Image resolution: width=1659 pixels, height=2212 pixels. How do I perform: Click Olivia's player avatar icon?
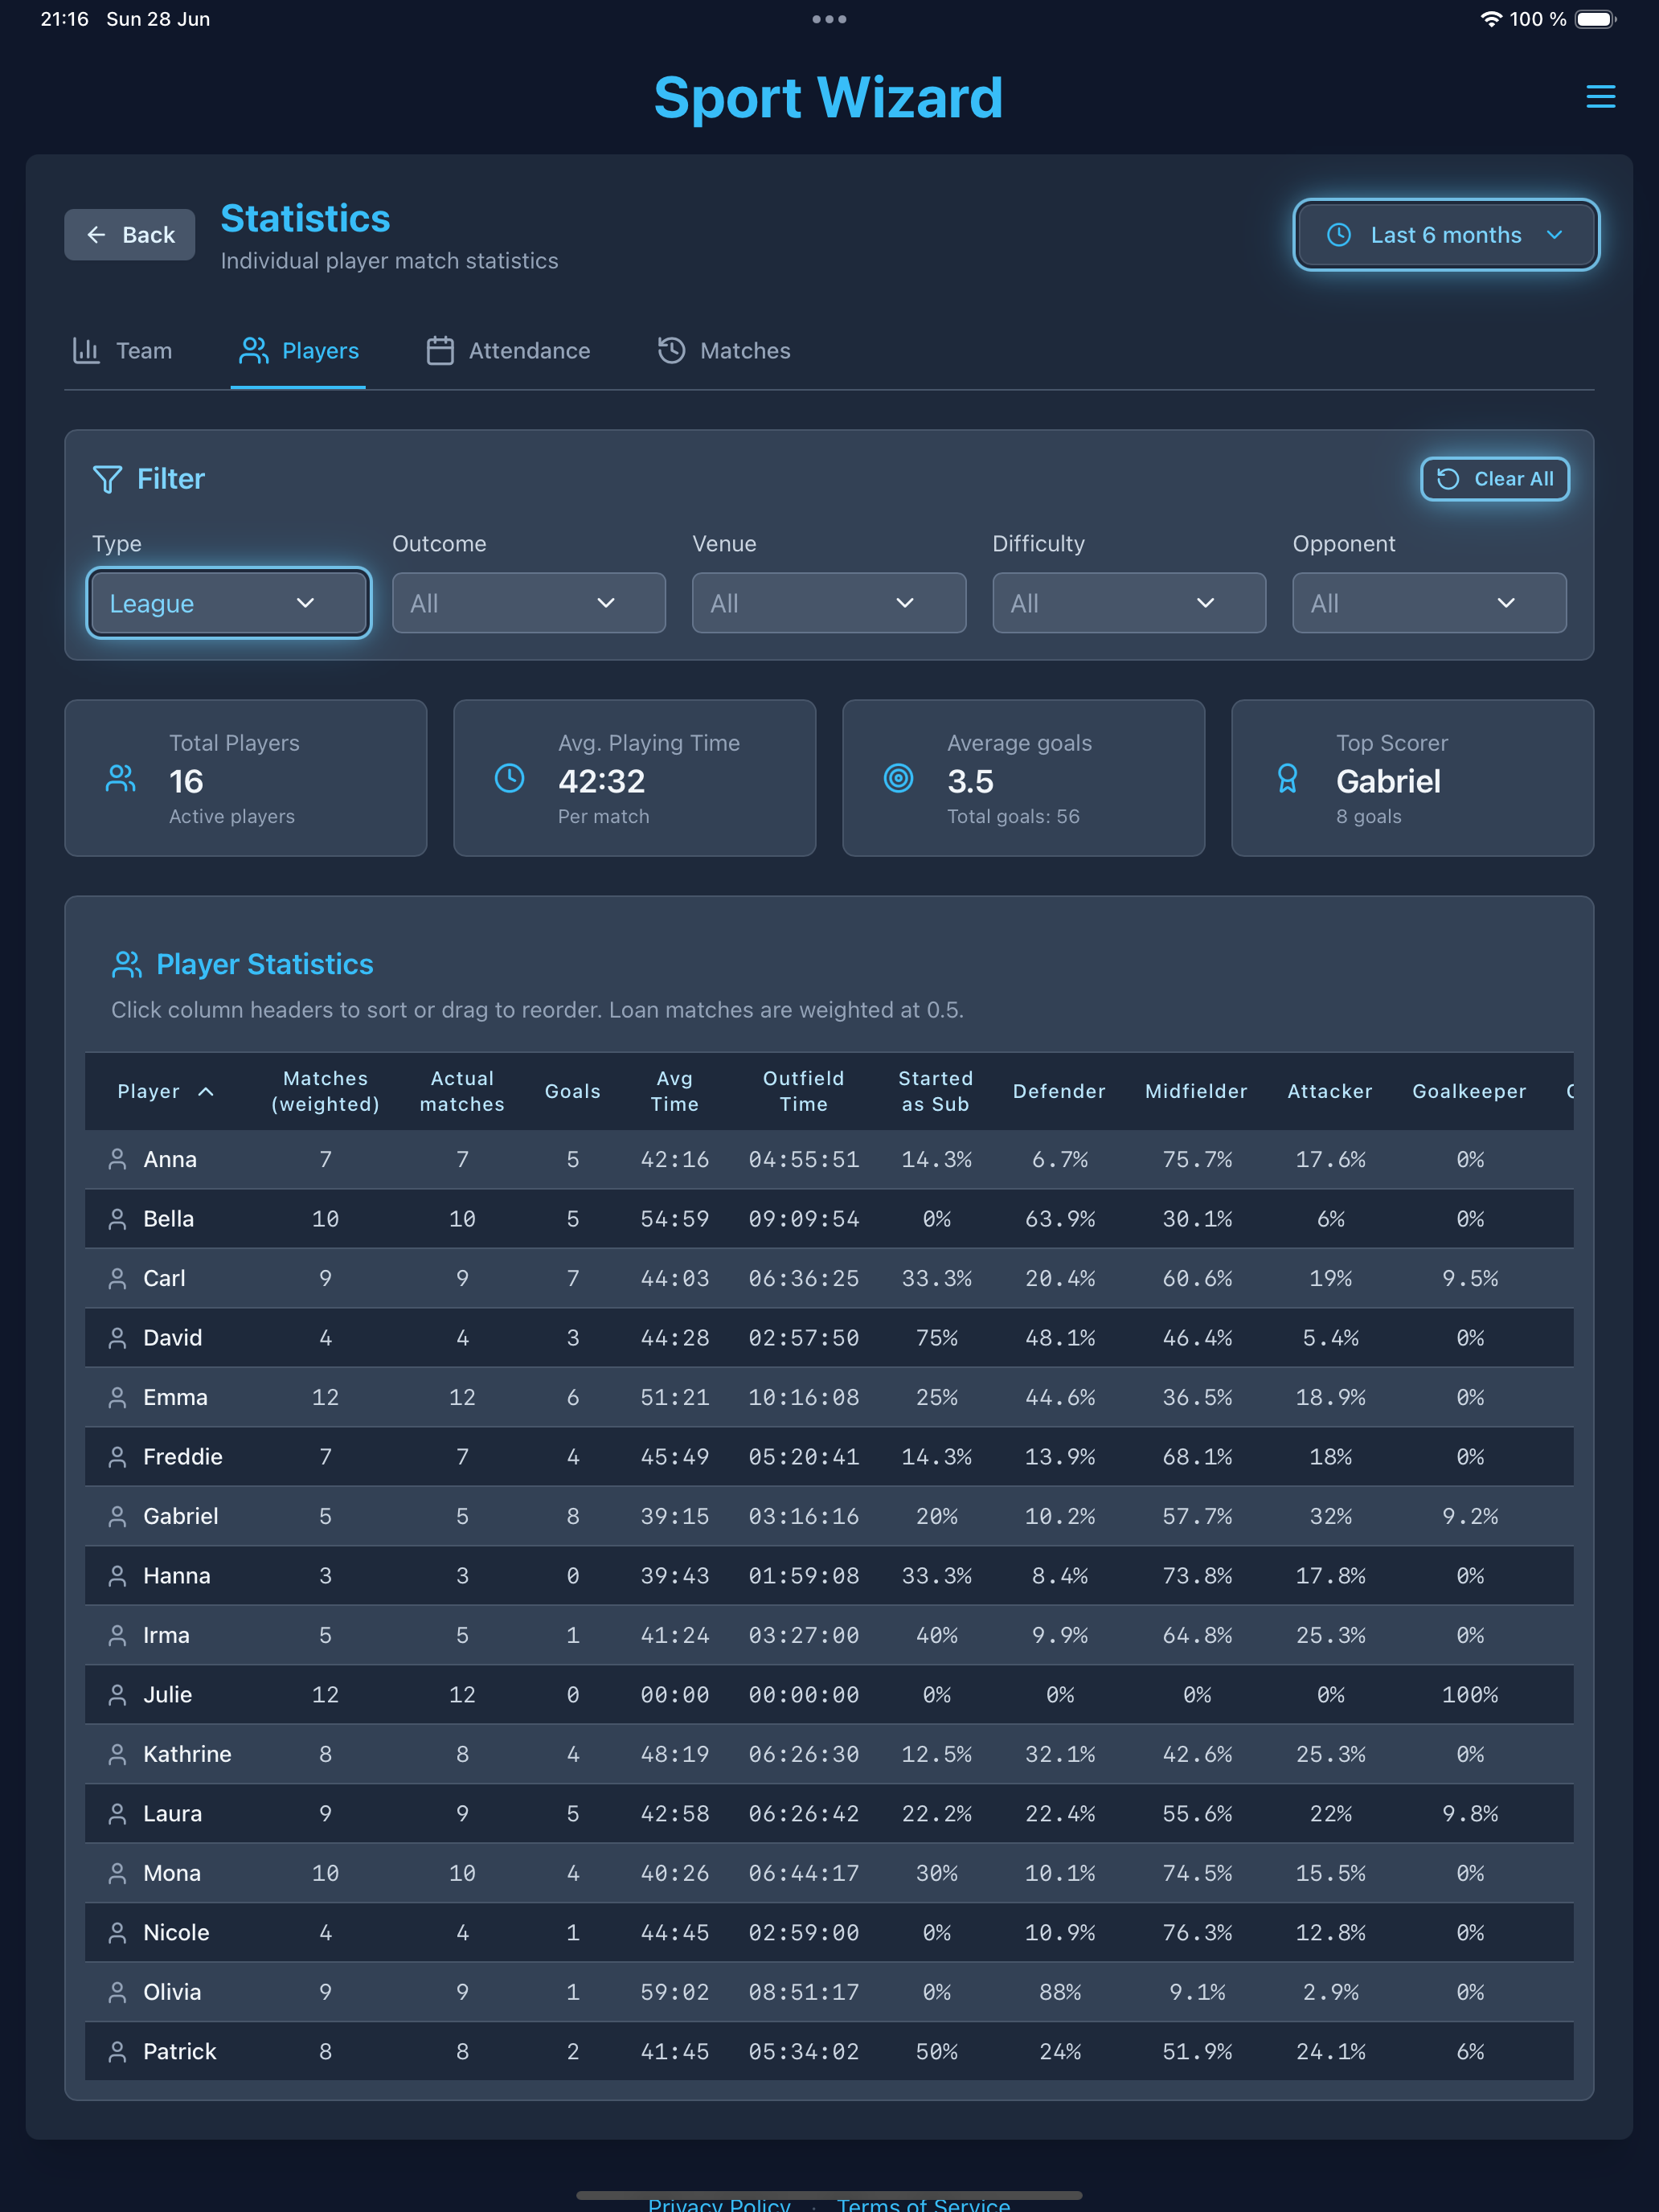117,1992
